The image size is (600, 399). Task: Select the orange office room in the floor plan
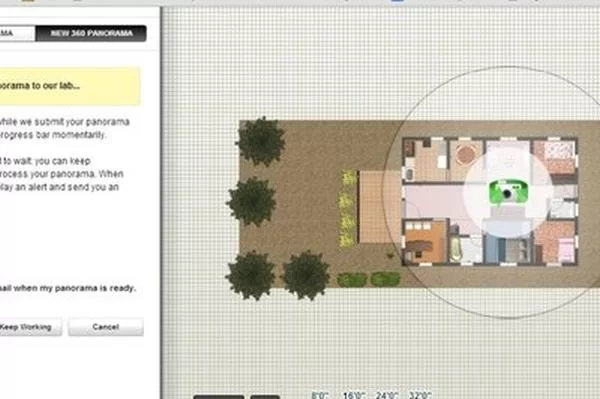pos(426,241)
